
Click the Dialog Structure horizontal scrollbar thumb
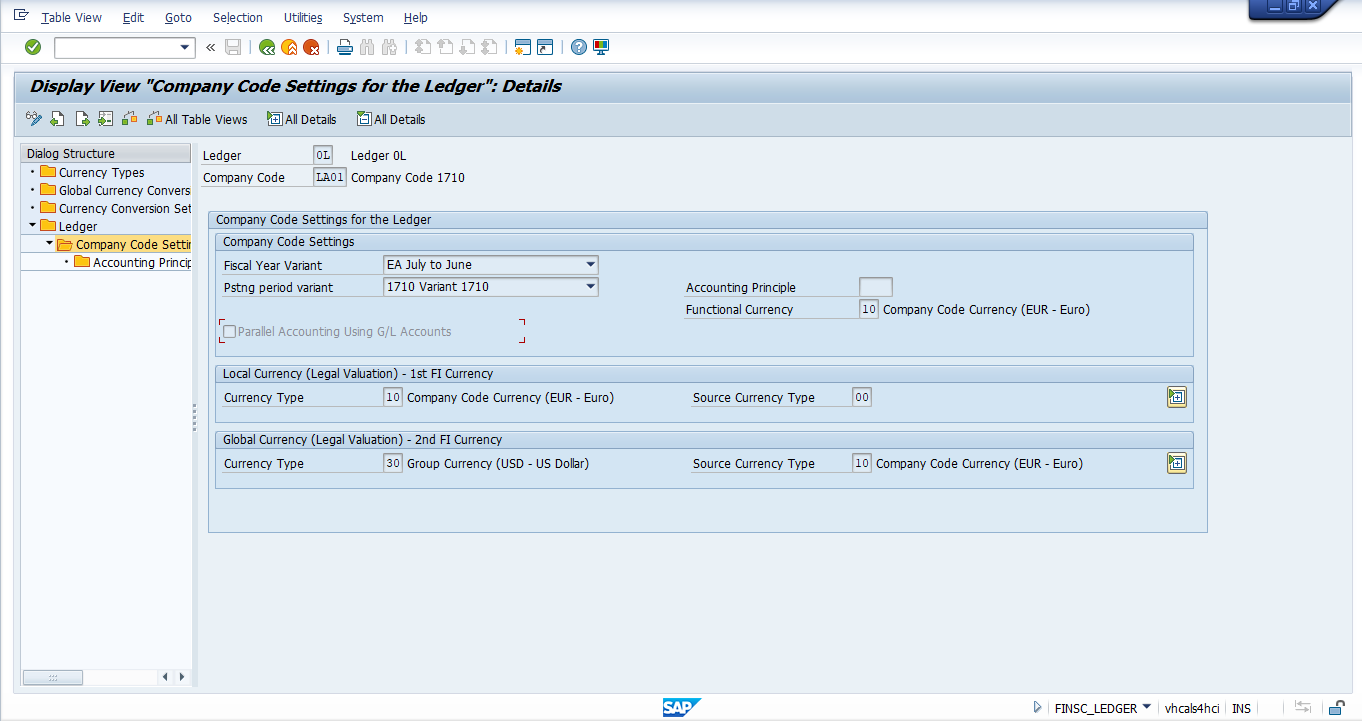click(x=53, y=677)
